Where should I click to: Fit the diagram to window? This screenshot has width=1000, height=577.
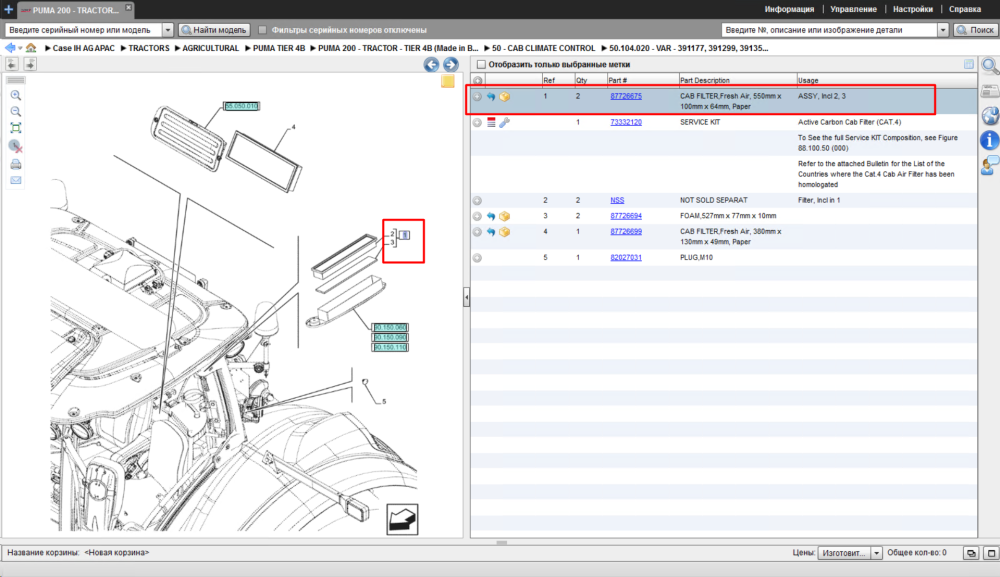[16, 128]
